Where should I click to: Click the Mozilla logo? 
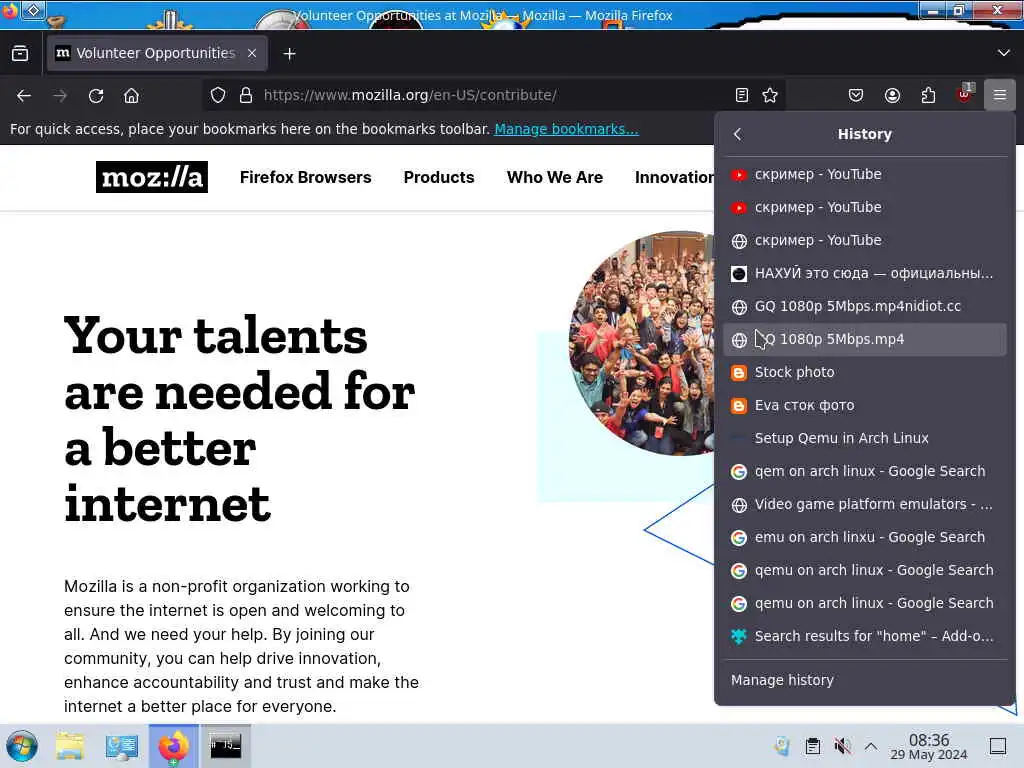(x=152, y=177)
